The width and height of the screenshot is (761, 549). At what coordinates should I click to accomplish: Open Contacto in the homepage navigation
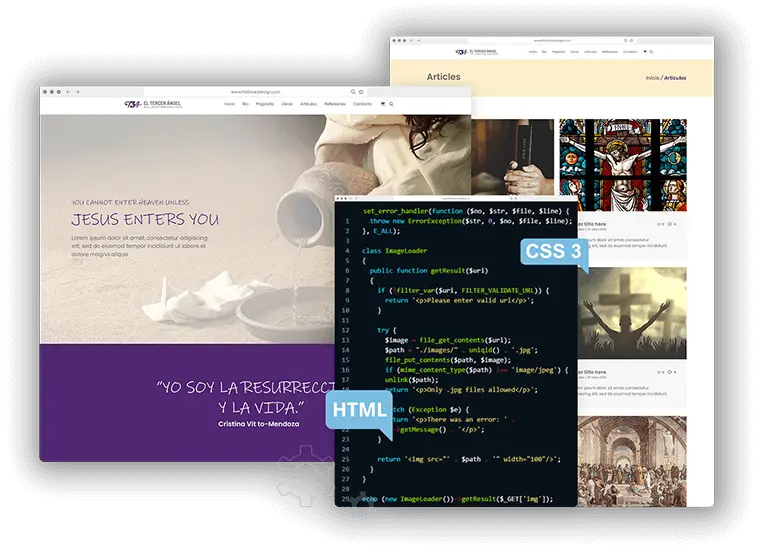(363, 104)
